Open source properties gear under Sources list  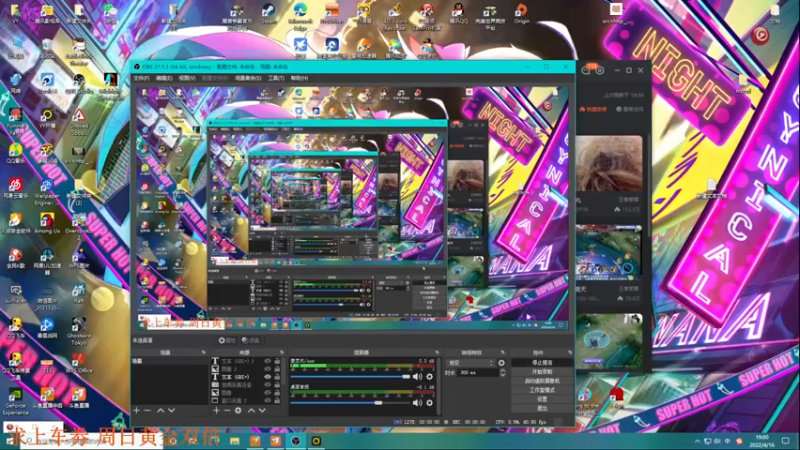[x=238, y=410]
